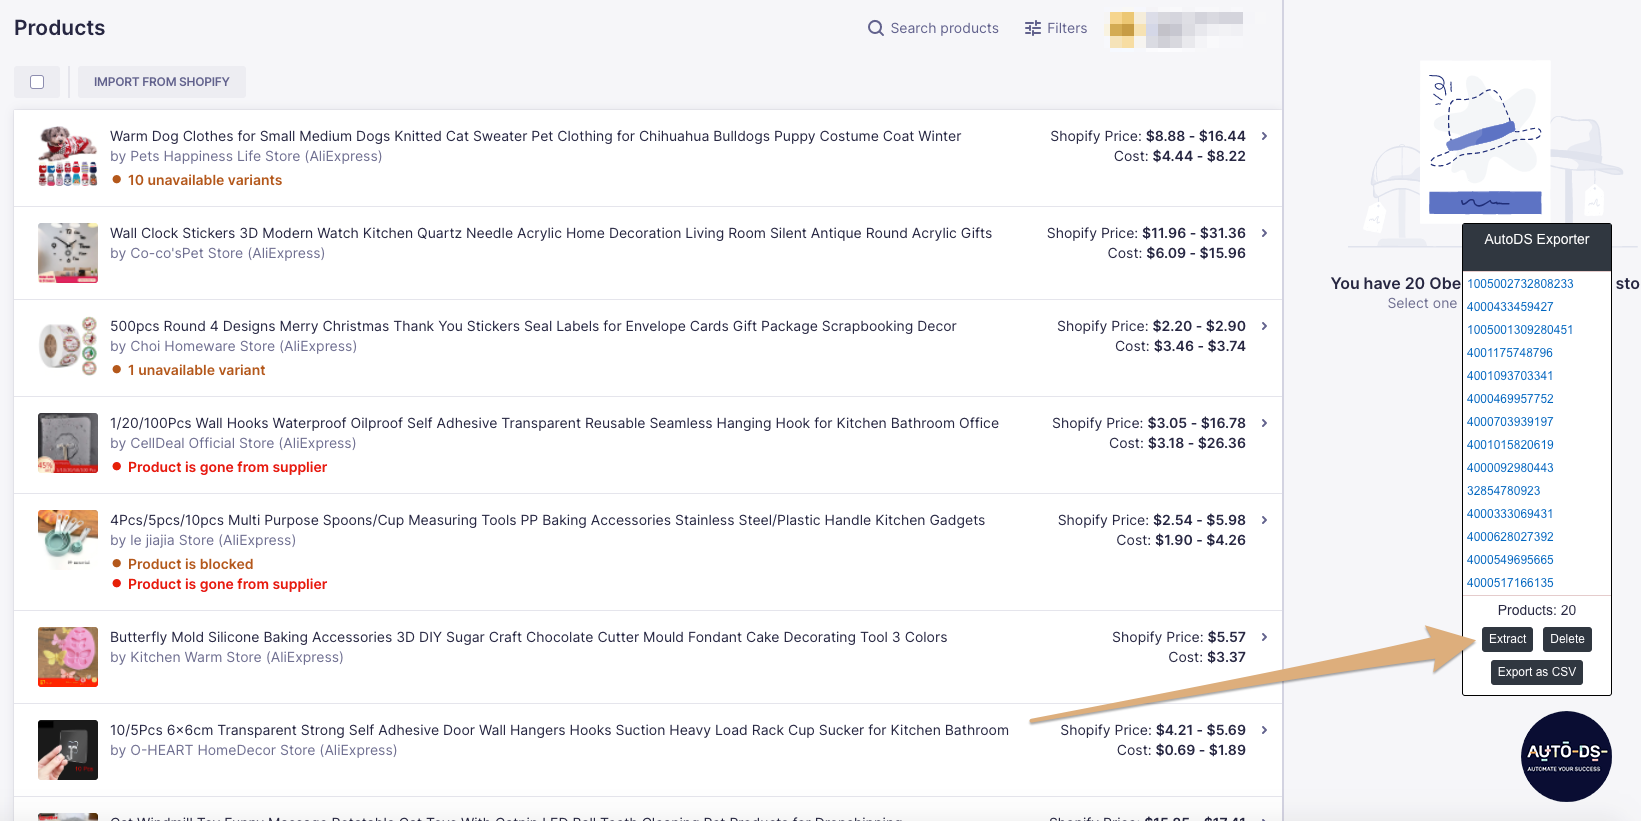Click the Wall Hooks product thumbnail
1641x821 pixels.
(68, 443)
